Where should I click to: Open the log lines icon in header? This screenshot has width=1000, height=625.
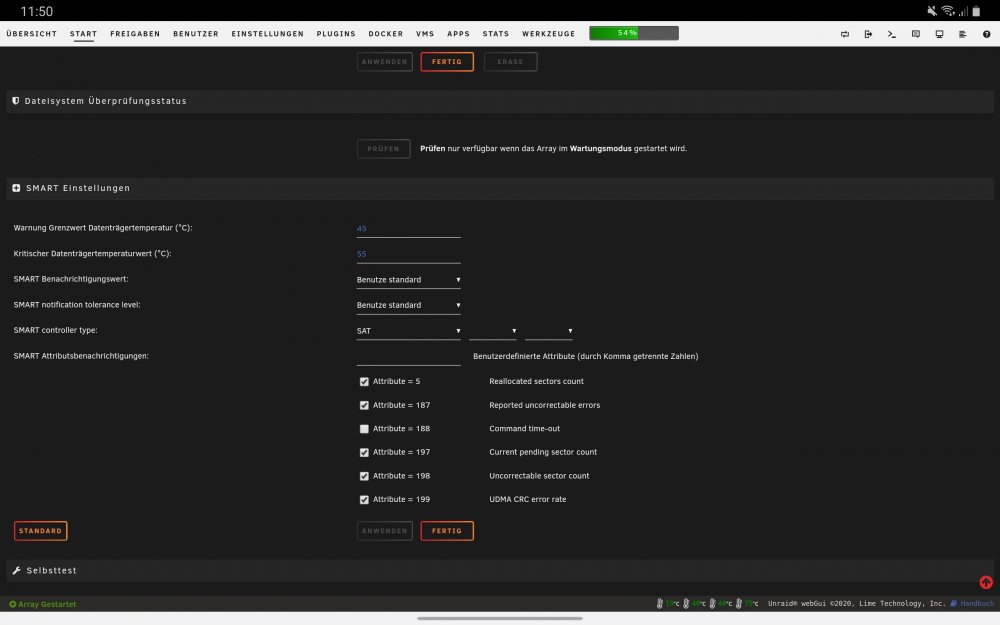click(962, 34)
